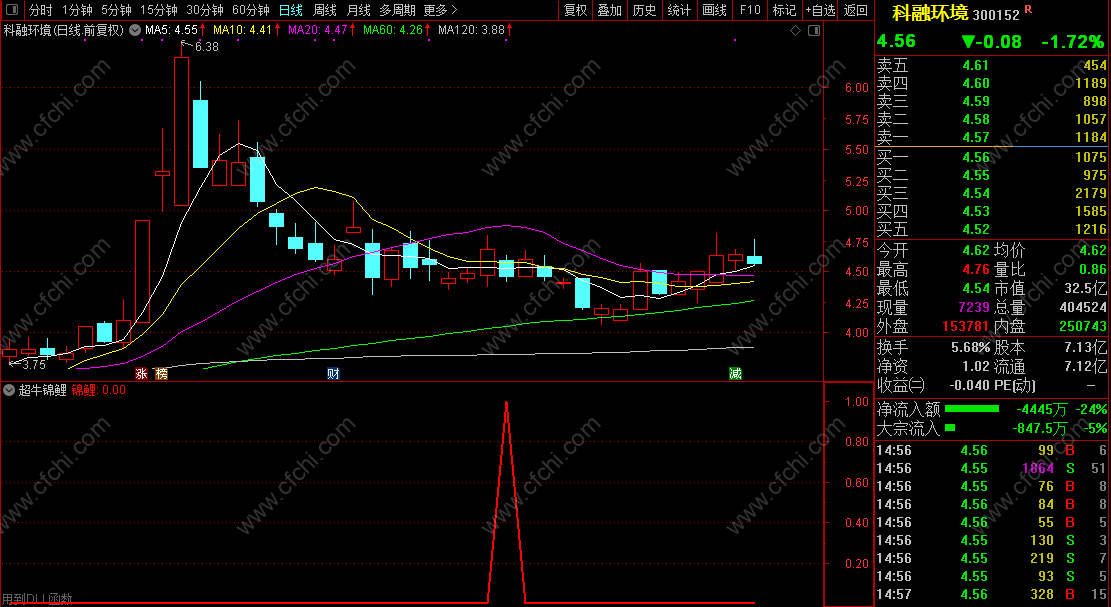Click the 卖四 price 4.60 row
1111x607 pixels.
coord(992,84)
